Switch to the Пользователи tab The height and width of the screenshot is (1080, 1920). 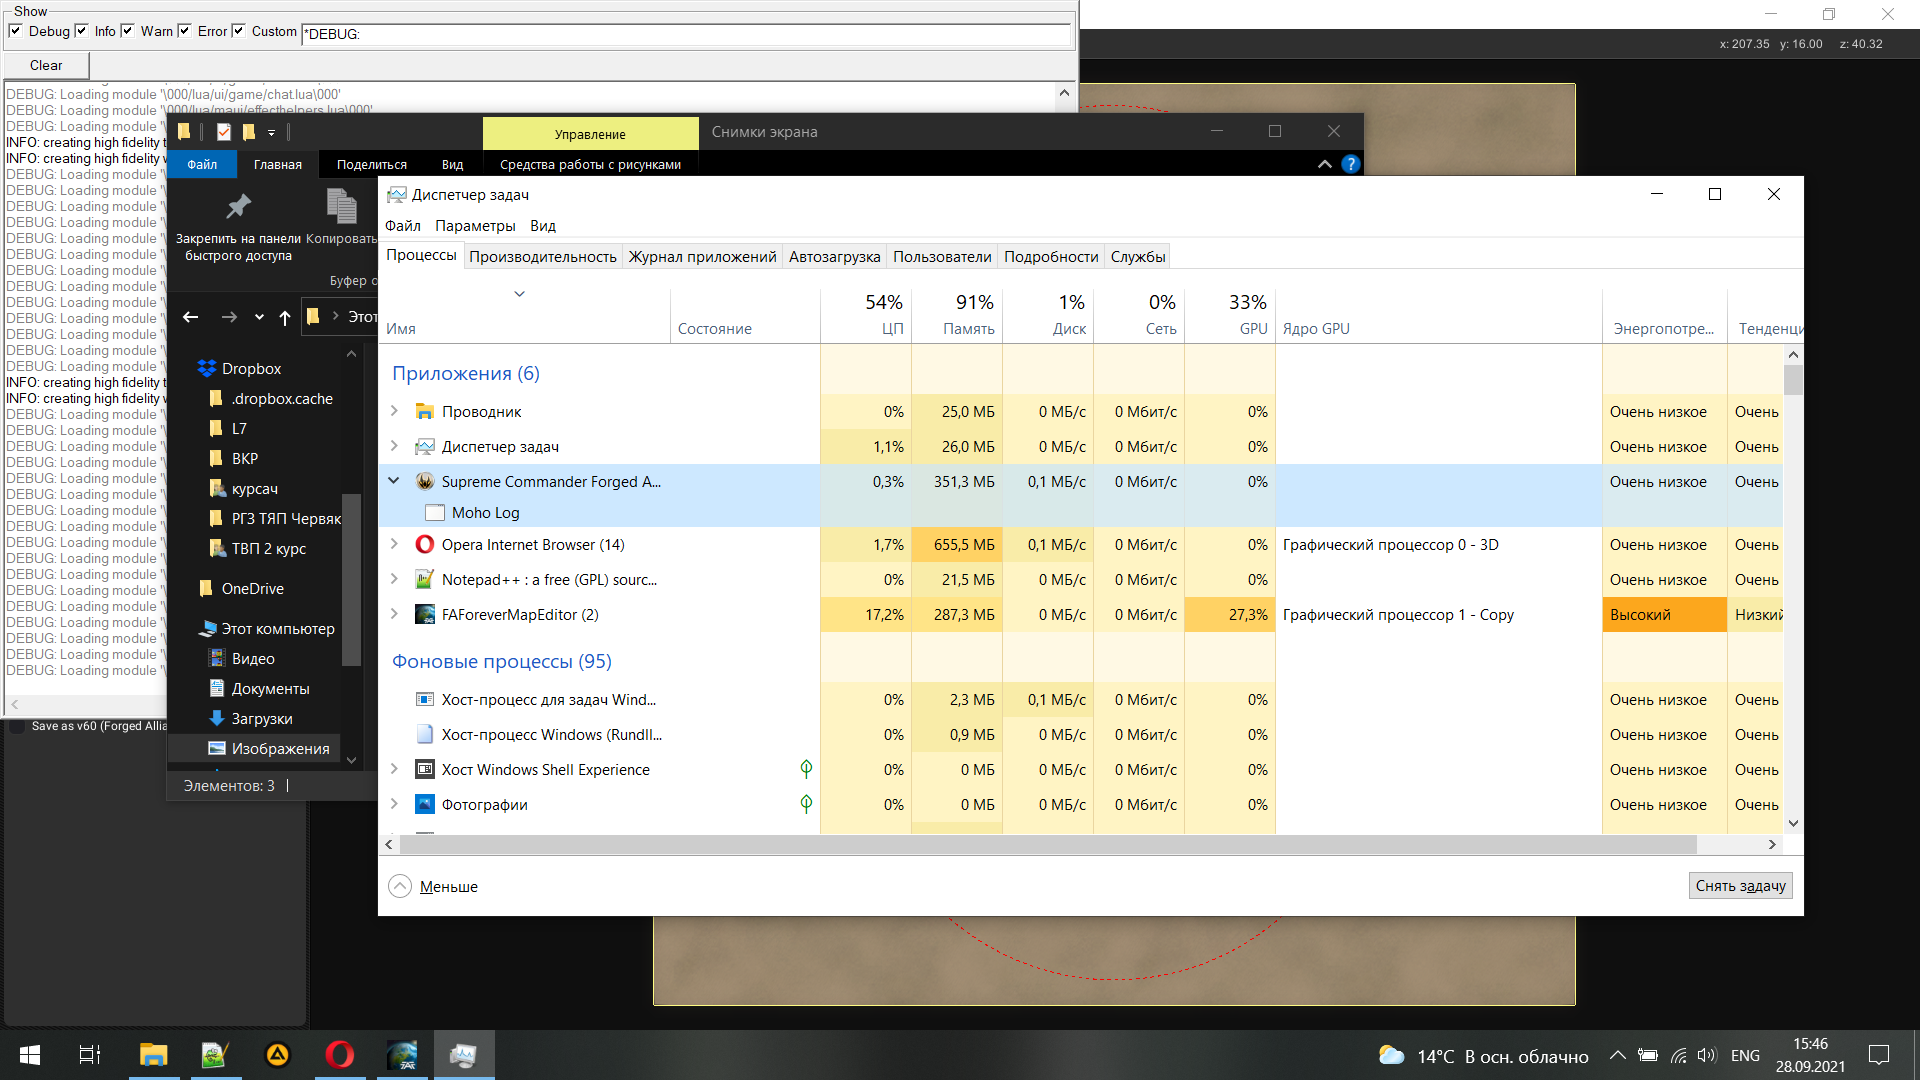point(942,256)
